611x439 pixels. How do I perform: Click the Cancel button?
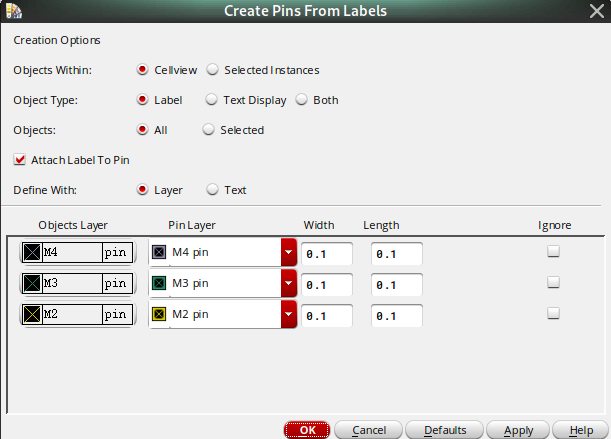click(x=368, y=430)
